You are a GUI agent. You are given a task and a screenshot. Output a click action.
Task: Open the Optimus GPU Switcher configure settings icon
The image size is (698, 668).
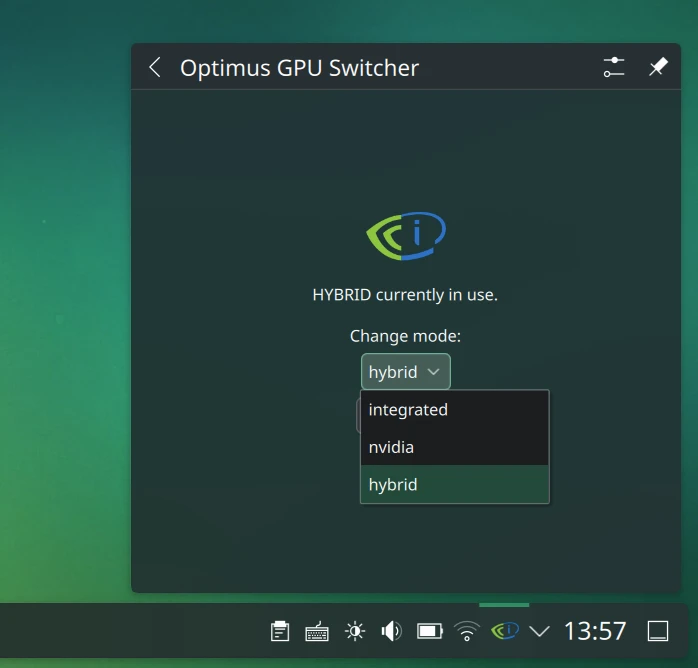pos(613,67)
